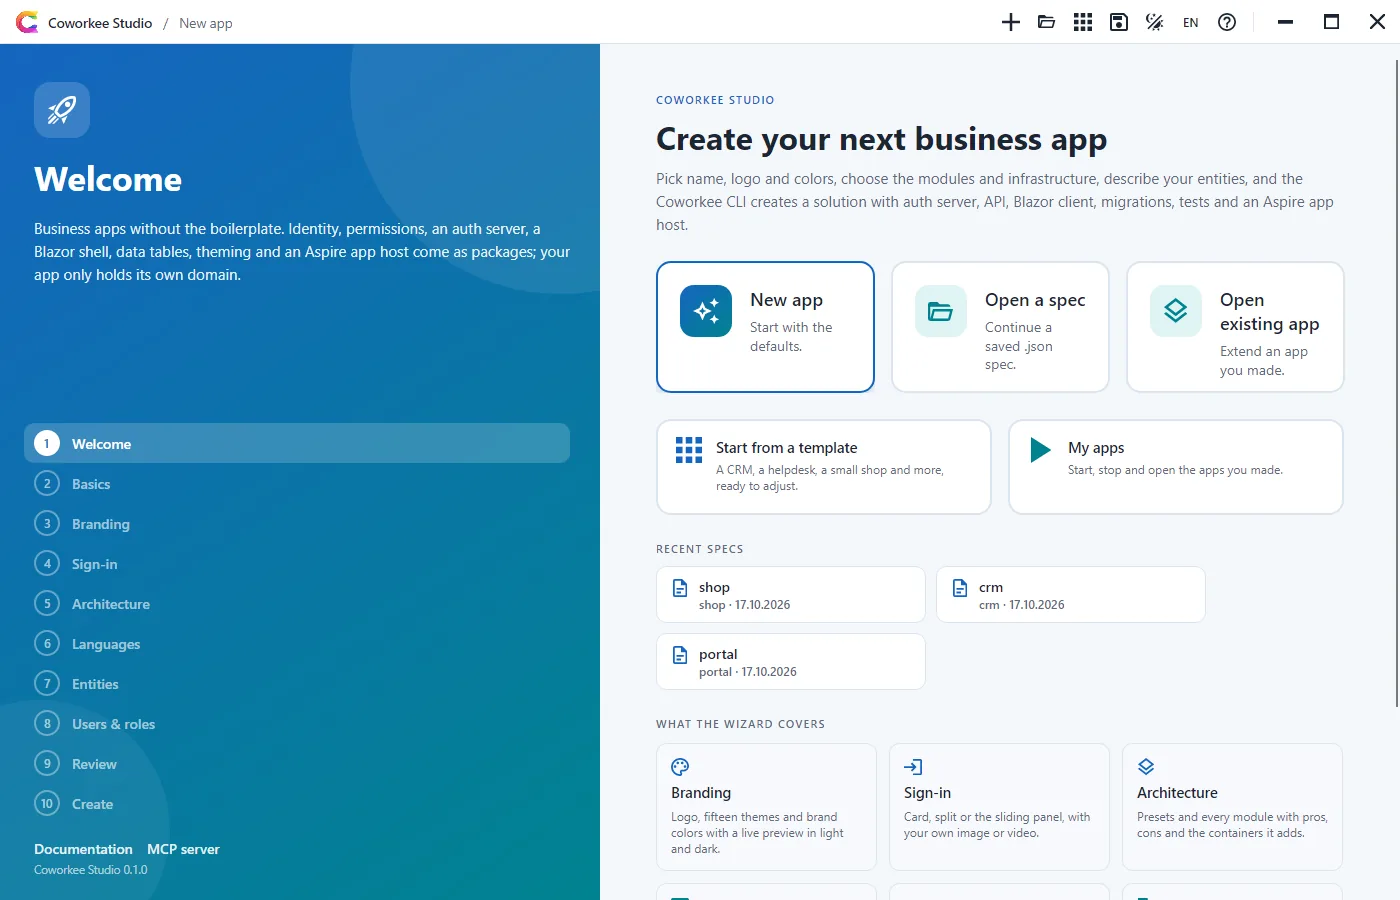Image resolution: width=1400 pixels, height=900 pixels.
Task: Click the document icon beside portal spec
Action: click(x=680, y=655)
